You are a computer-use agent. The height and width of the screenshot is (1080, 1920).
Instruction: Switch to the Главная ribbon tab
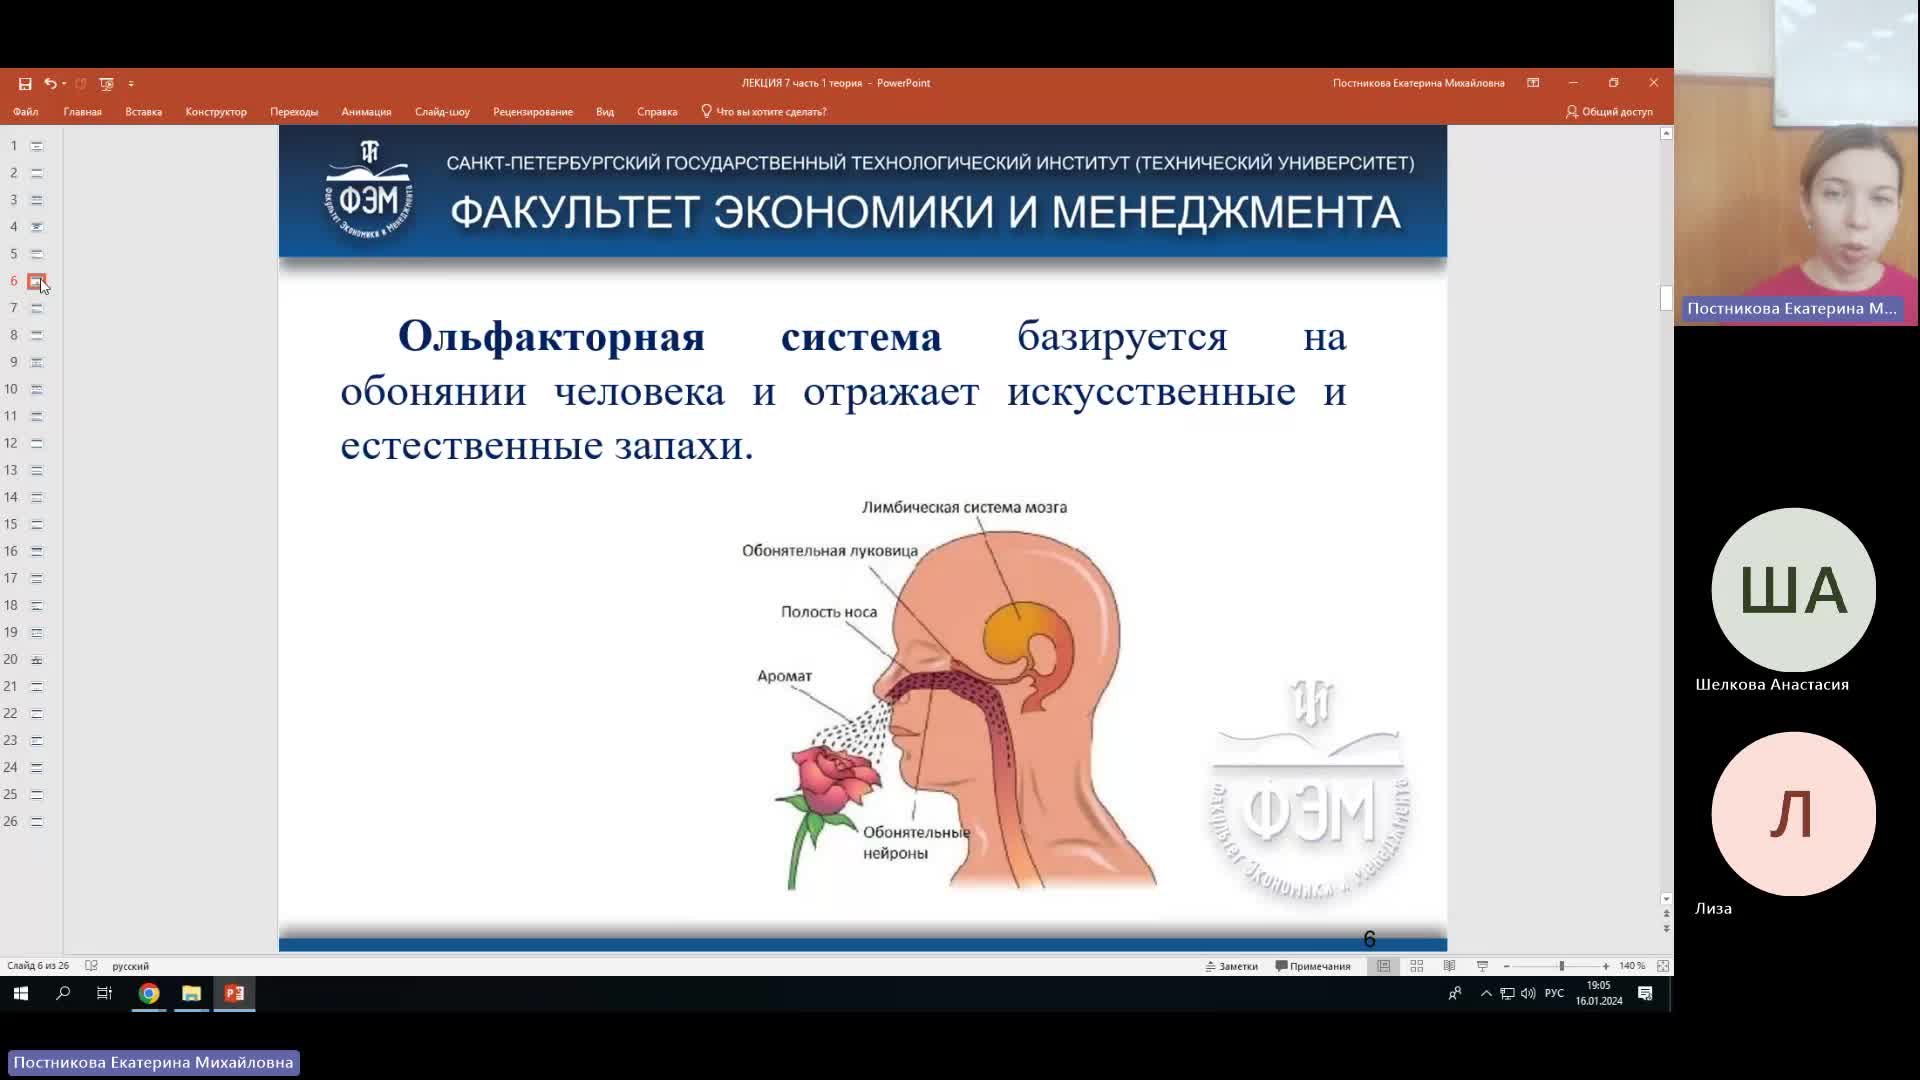coord(83,112)
